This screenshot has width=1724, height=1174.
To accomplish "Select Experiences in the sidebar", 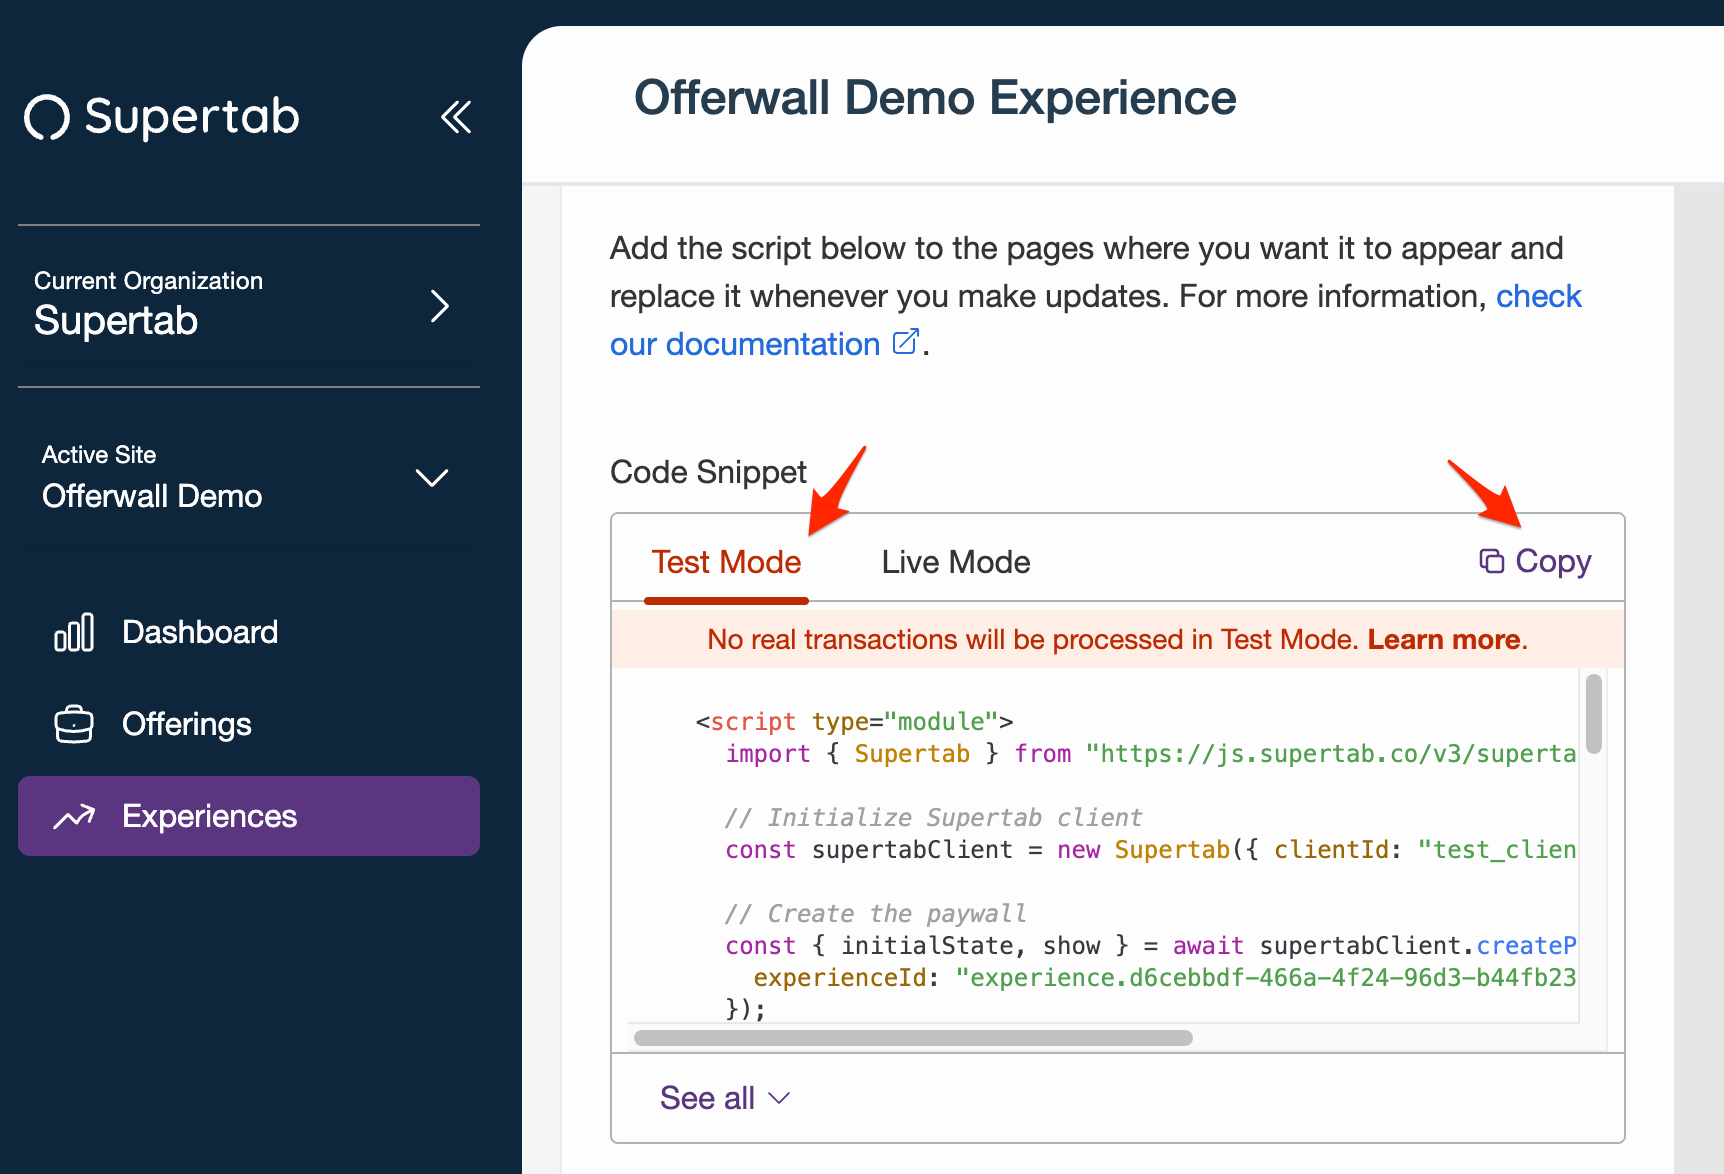I will pyautogui.click(x=249, y=816).
